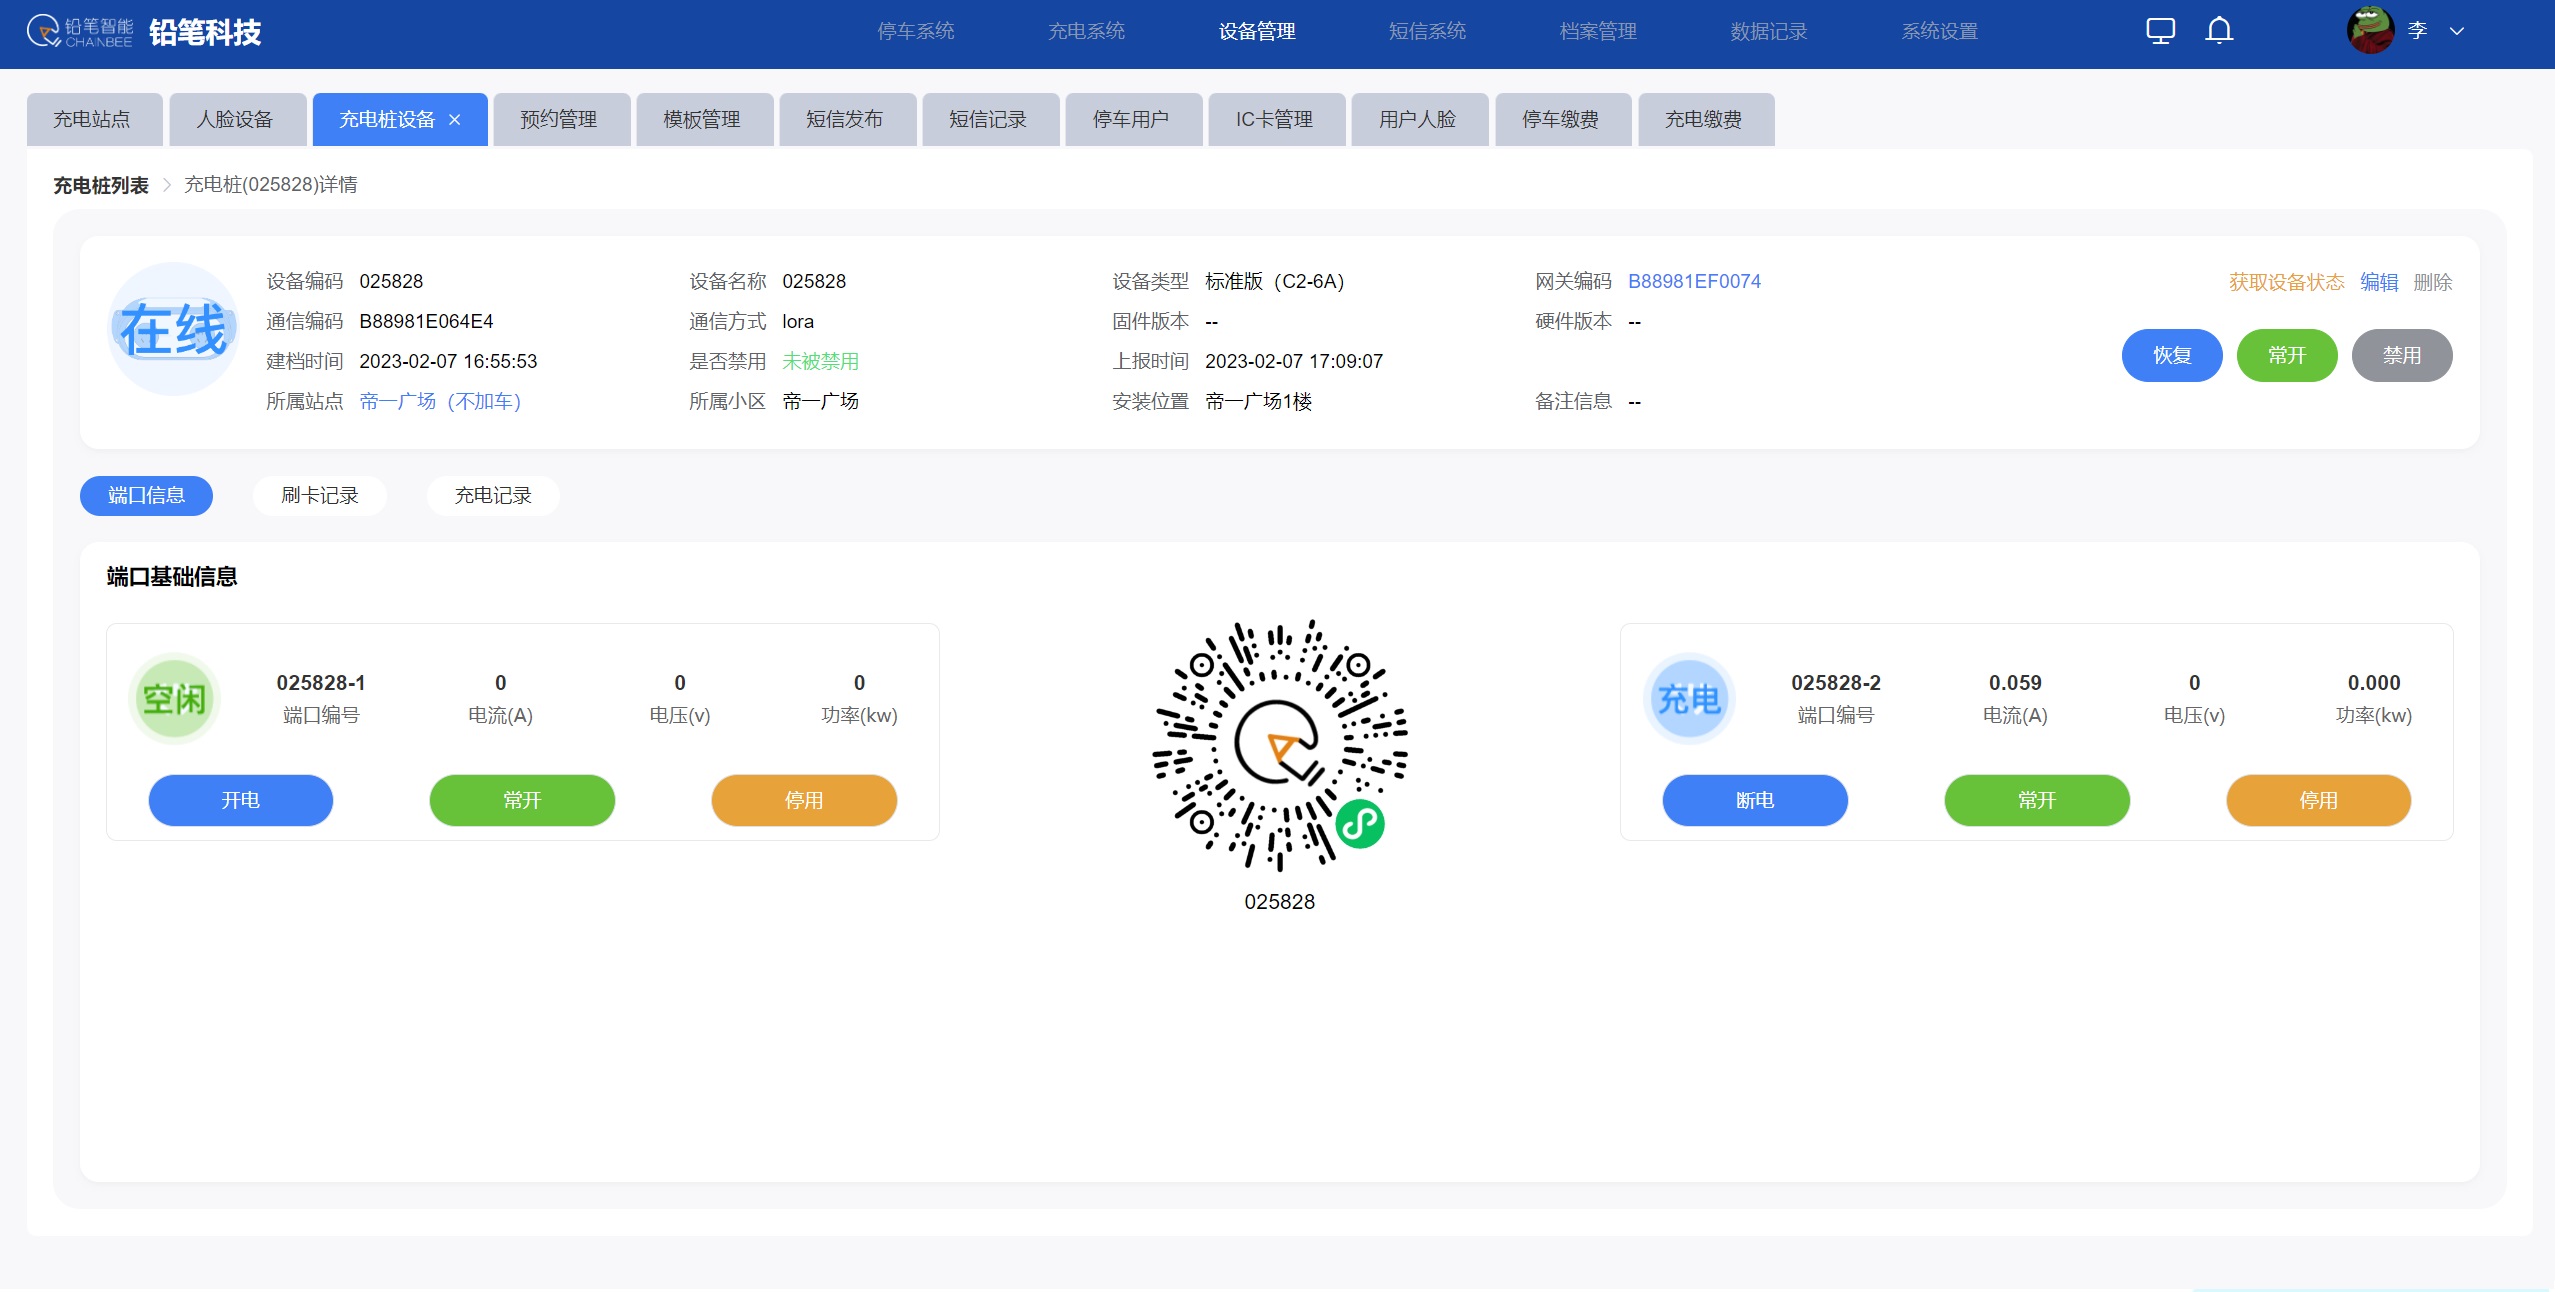Switch to the 停车用户 tab
Image resolution: width=2555 pixels, height=1292 pixels.
[x=1132, y=120]
